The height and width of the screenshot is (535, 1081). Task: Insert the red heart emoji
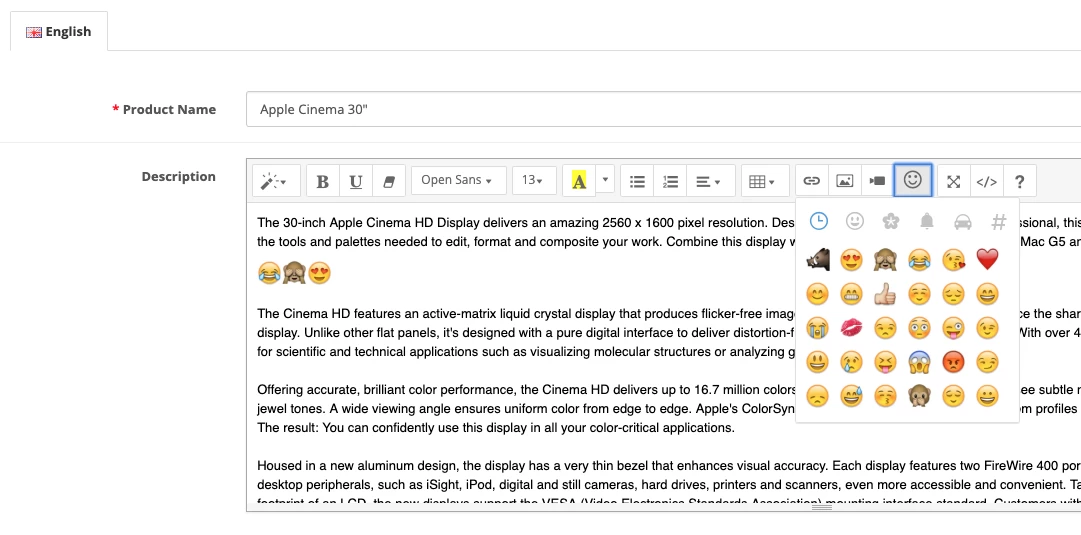click(x=987, y=259)
